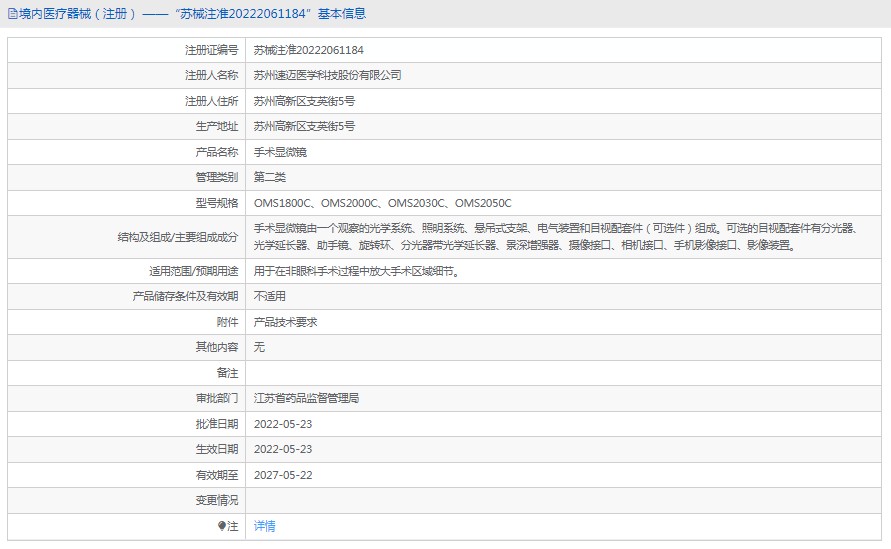Click 不适用 in the storage conditions row
891x549 pixels.
[270, 296]
